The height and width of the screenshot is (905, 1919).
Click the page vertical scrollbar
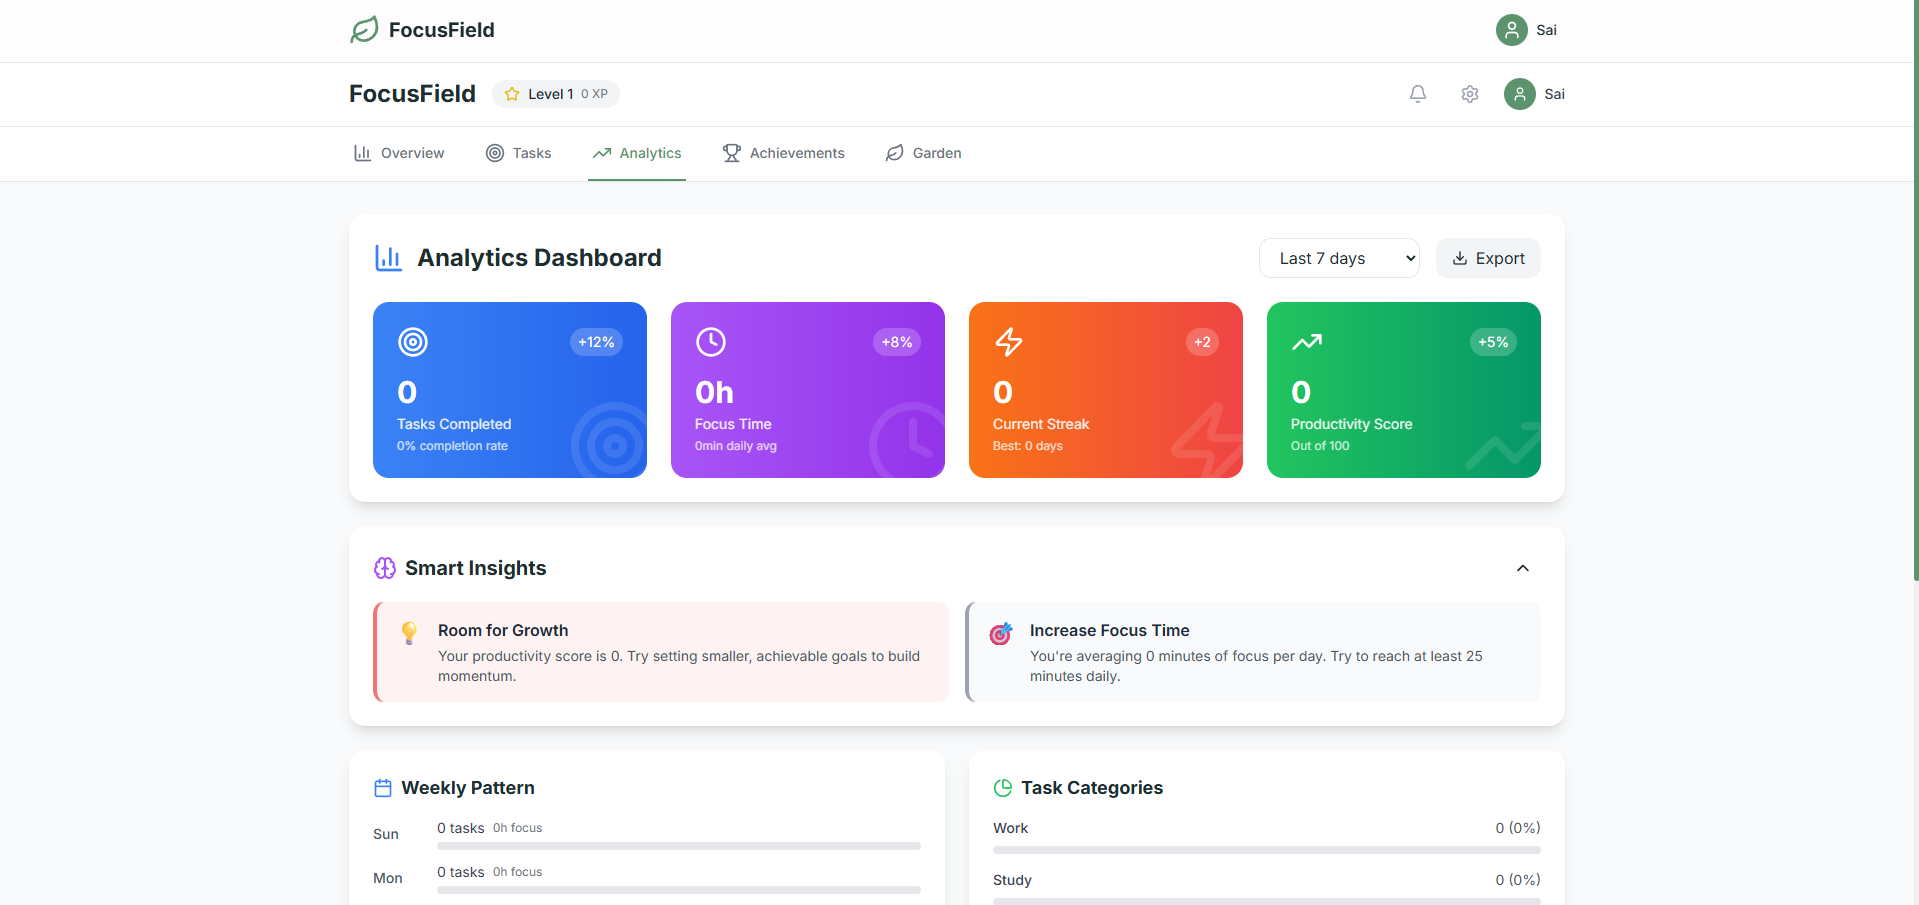1916,290
